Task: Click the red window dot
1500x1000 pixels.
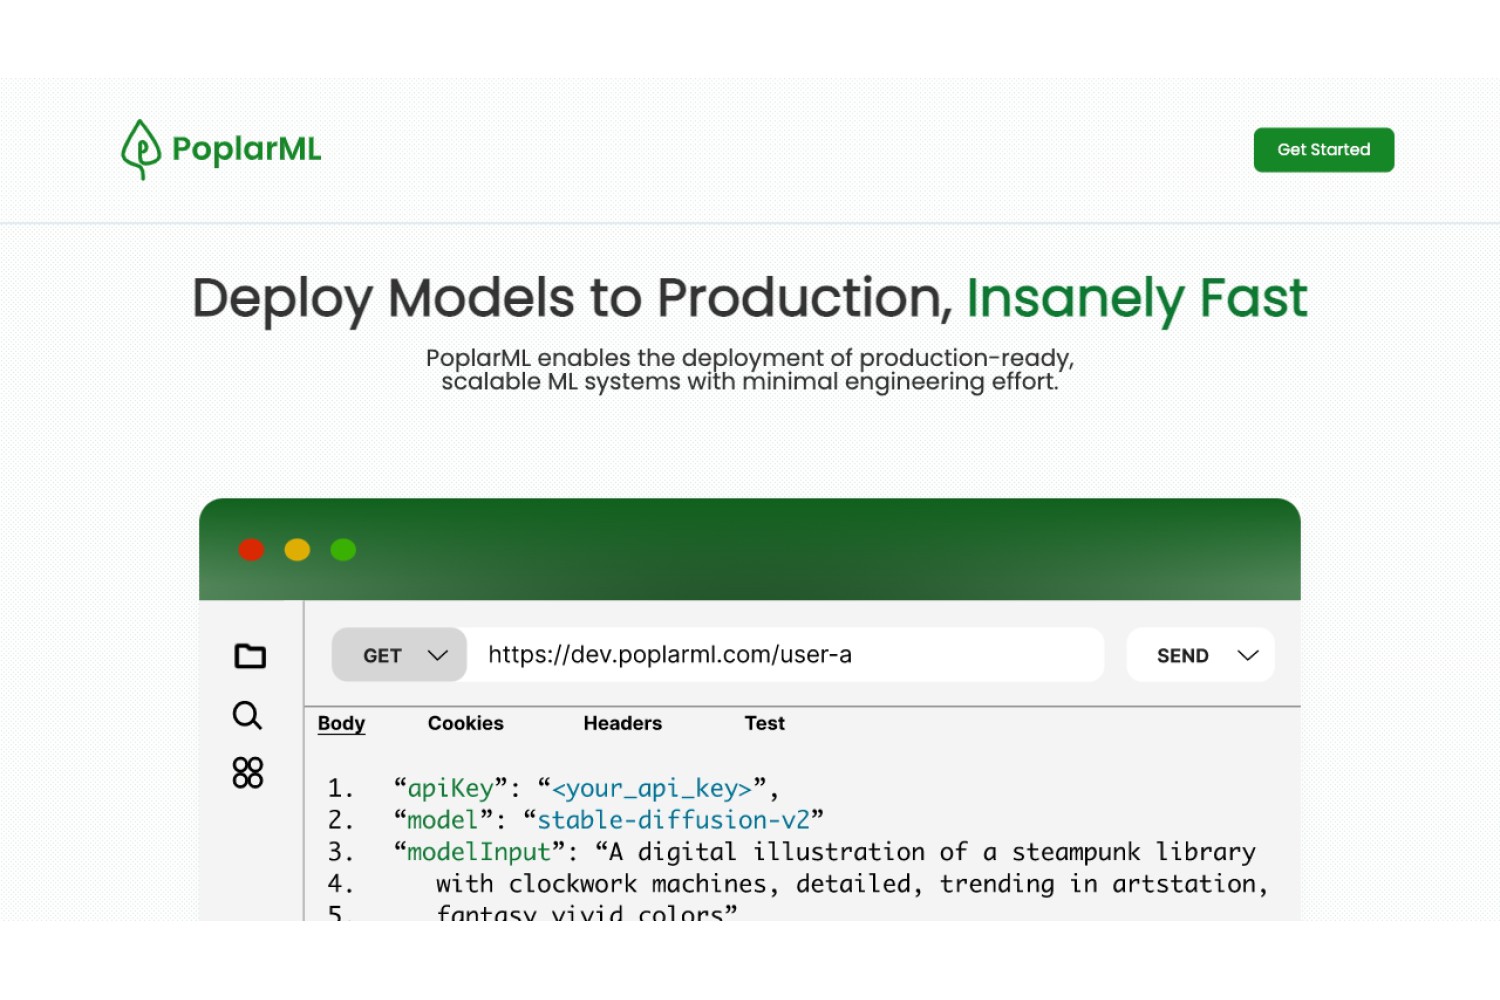Action: pos(251,549)
